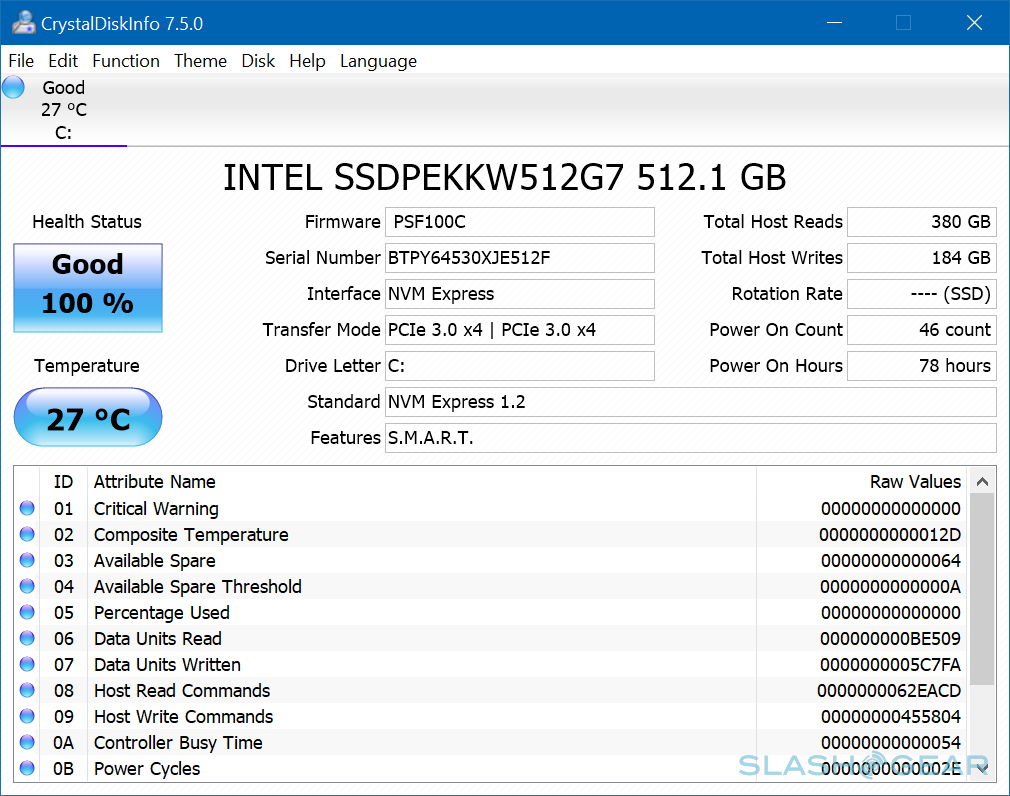Click the attribute list vertical scrollbar thumb

pos(982,588)
